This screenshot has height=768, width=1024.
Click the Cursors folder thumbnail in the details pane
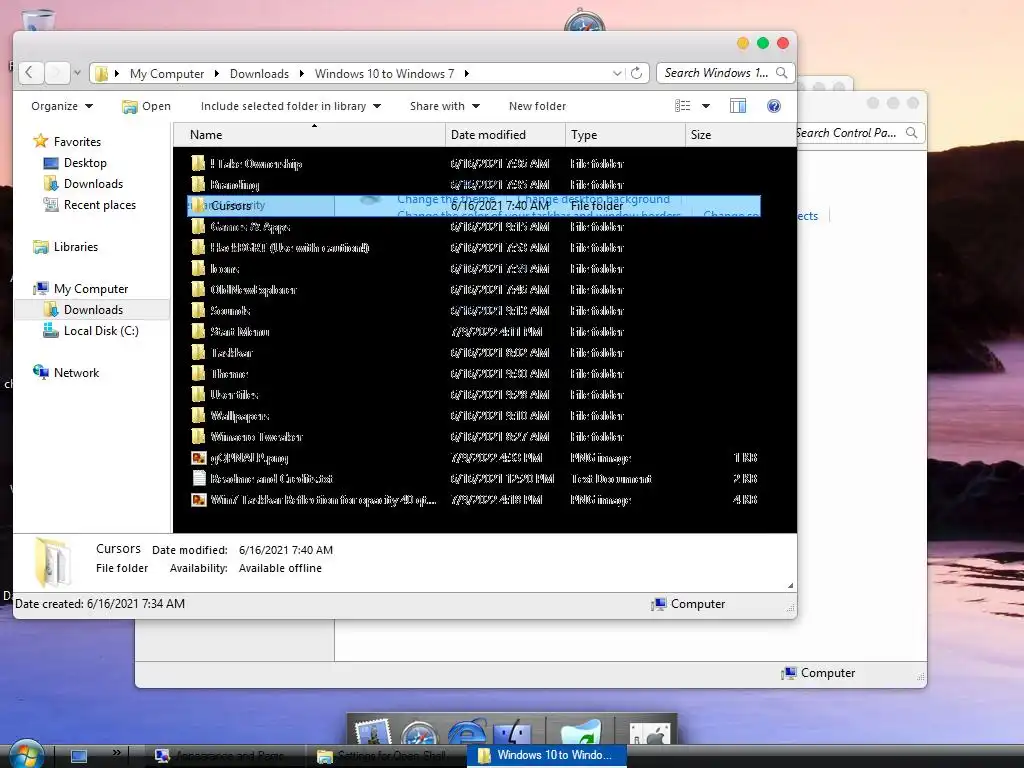click(x=53, y=560)
